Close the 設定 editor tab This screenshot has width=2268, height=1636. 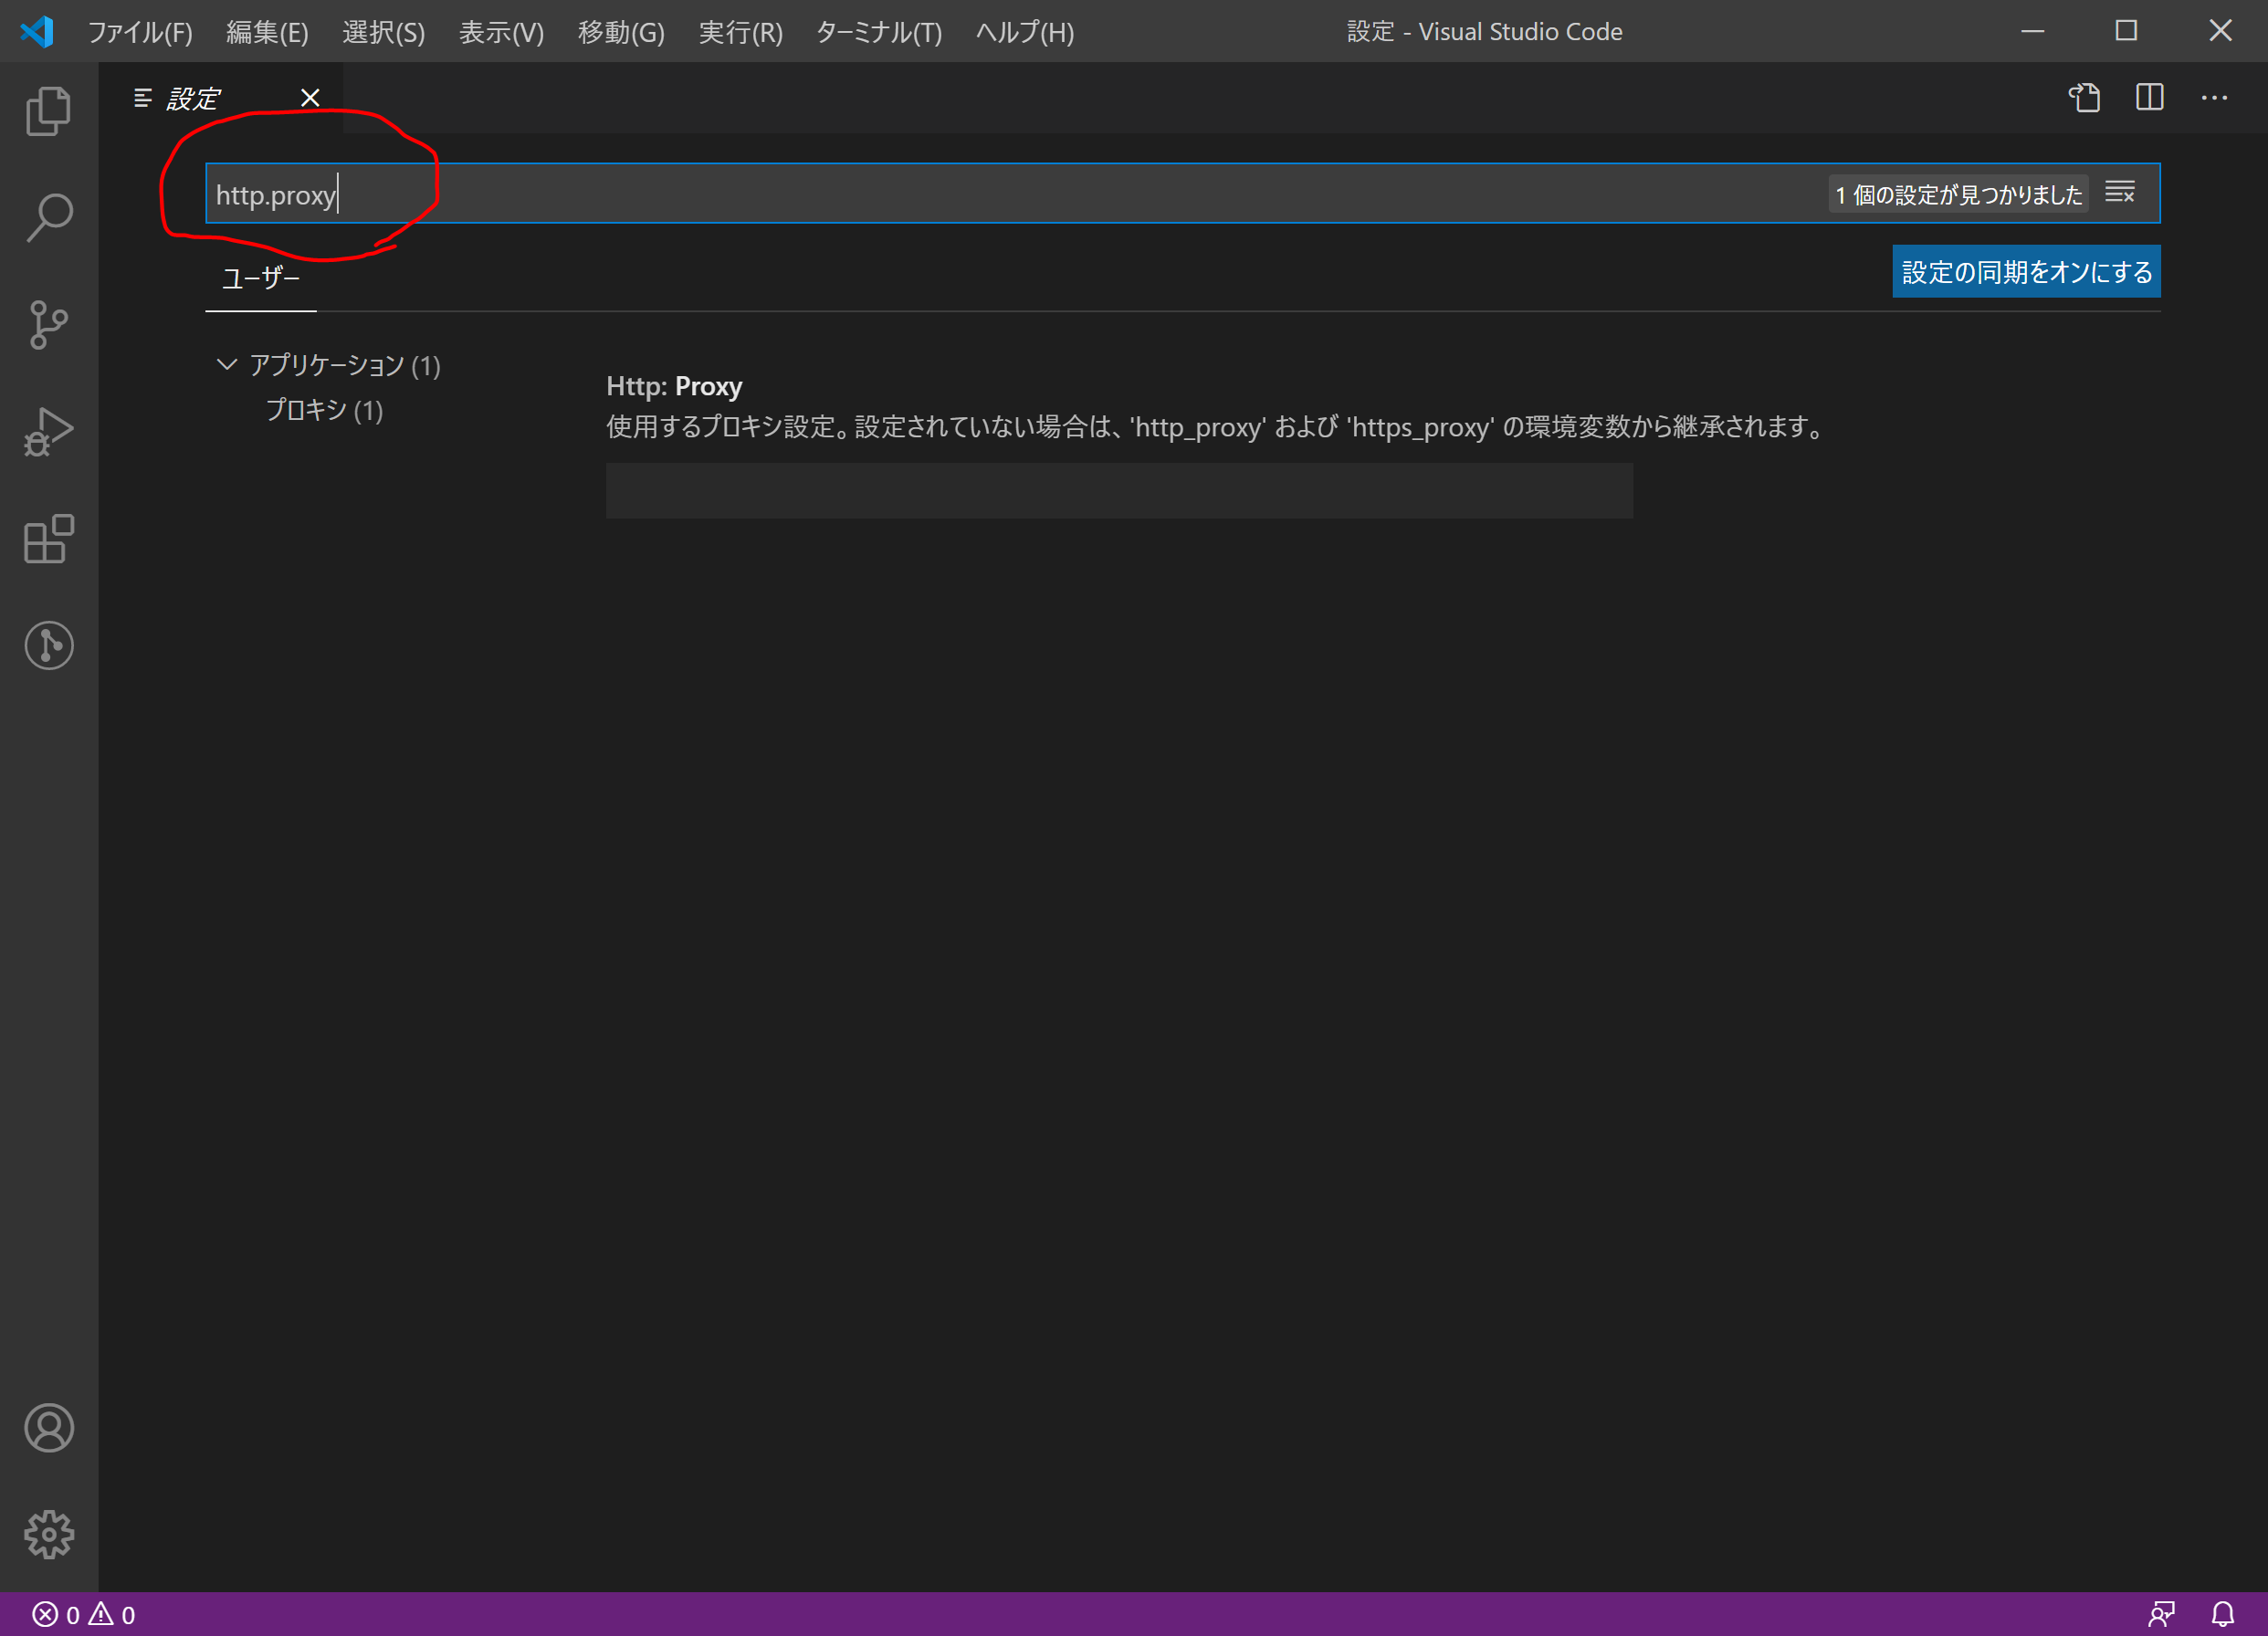coord(310,98)
